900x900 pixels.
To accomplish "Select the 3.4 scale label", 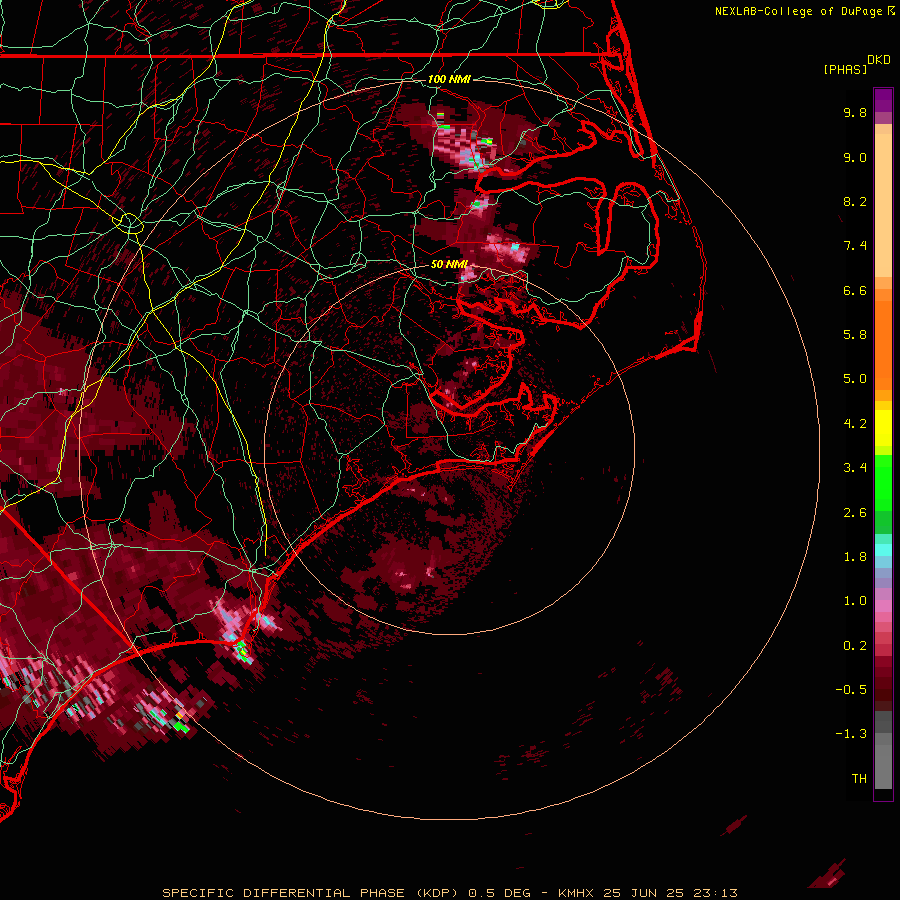I will (855, 468).
